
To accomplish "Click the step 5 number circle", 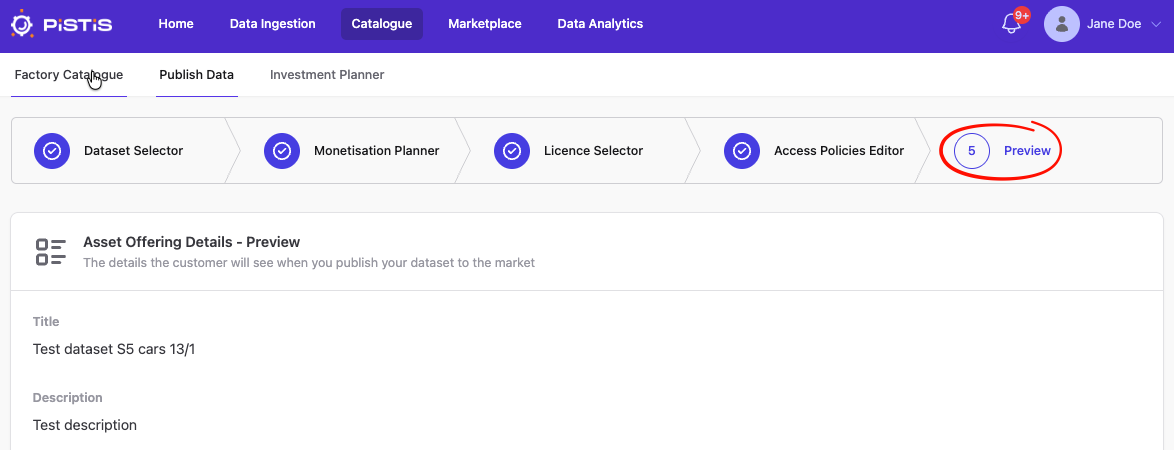I will coord(971,151).
